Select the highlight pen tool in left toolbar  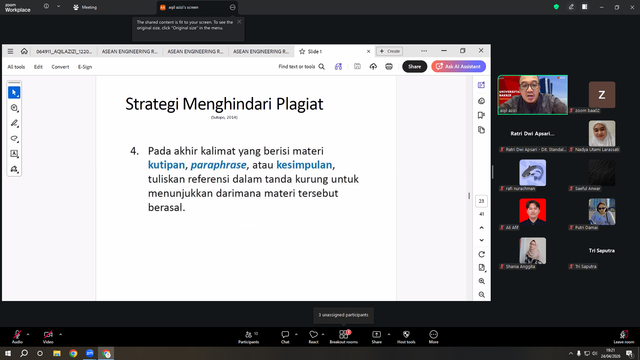click(14, 123)
